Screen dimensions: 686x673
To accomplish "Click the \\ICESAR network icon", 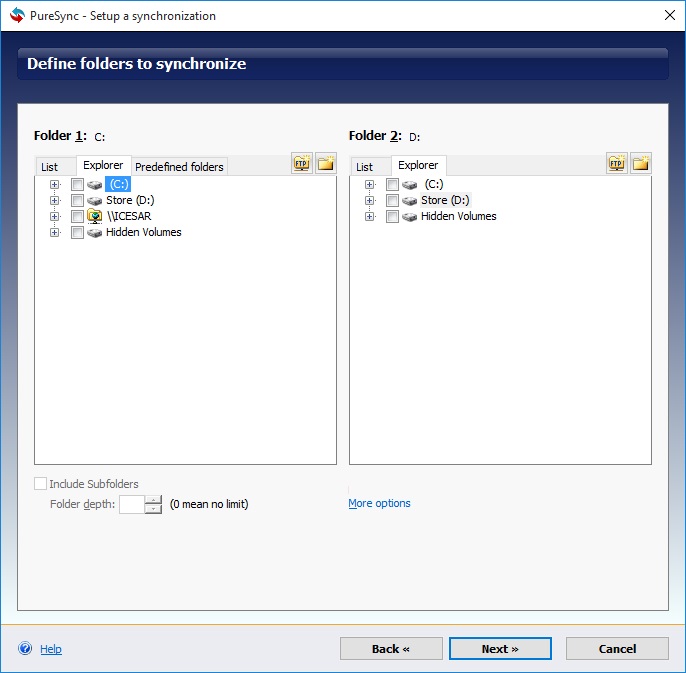I will [94, 216].
